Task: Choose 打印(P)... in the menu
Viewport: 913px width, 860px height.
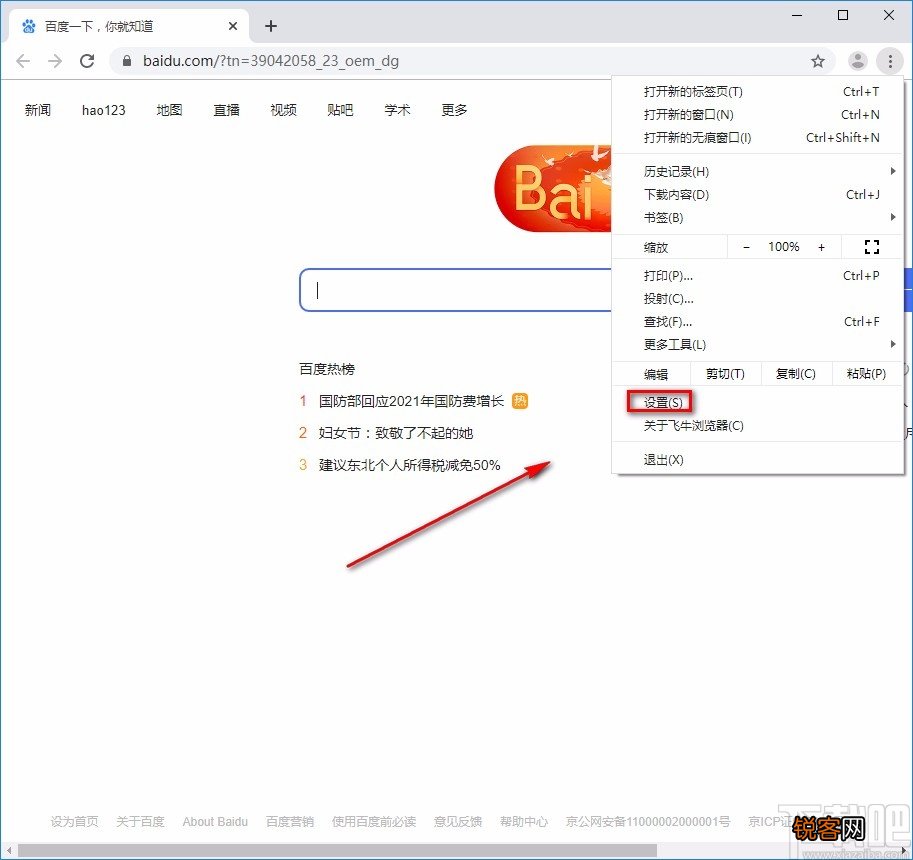Action: pyautogui.click(x=758, y=275)
